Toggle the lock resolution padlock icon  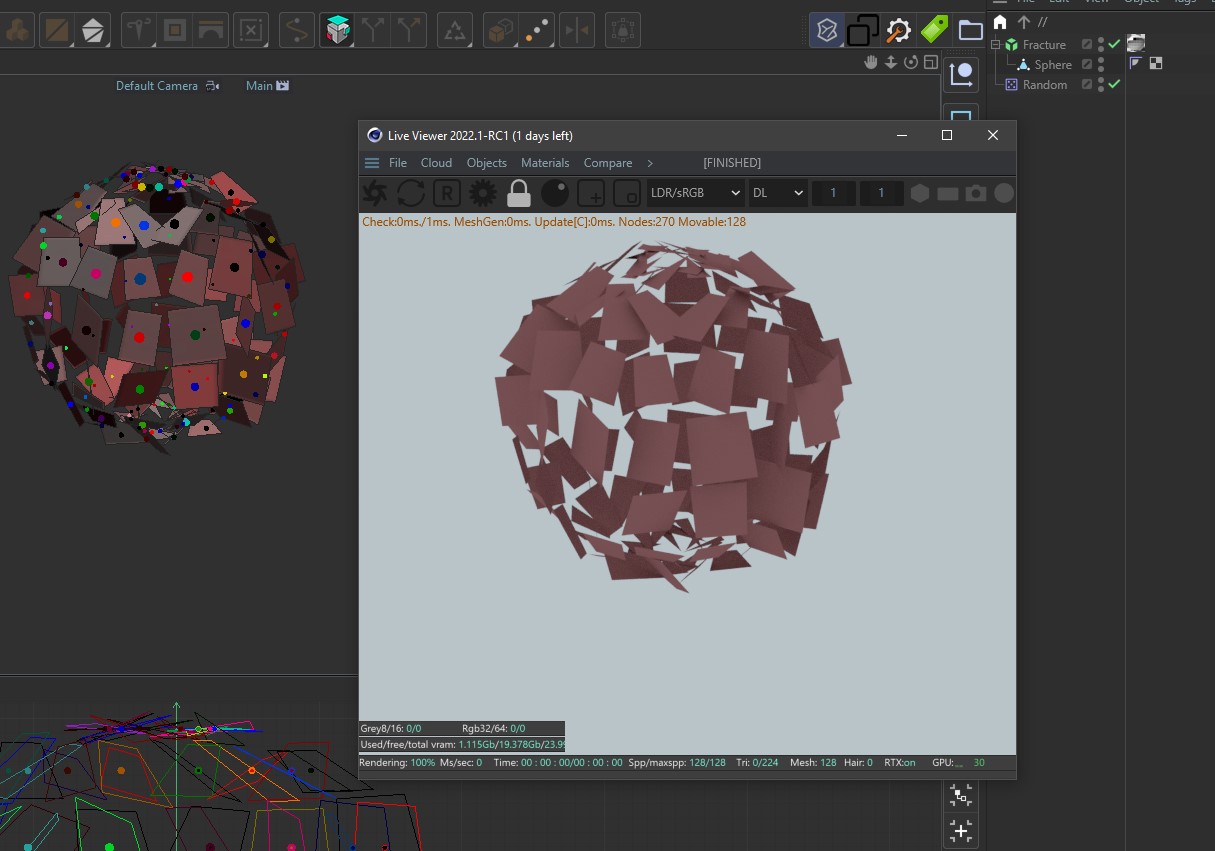tap(518, 193)
